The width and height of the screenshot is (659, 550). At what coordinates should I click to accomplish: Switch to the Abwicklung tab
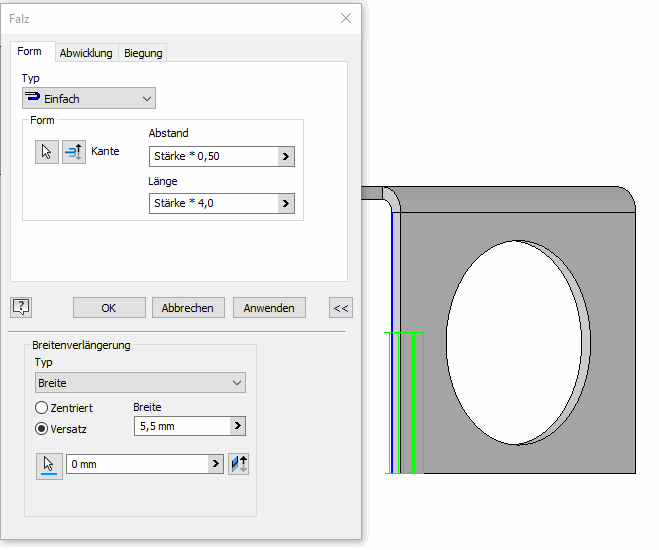pos(86,53)
